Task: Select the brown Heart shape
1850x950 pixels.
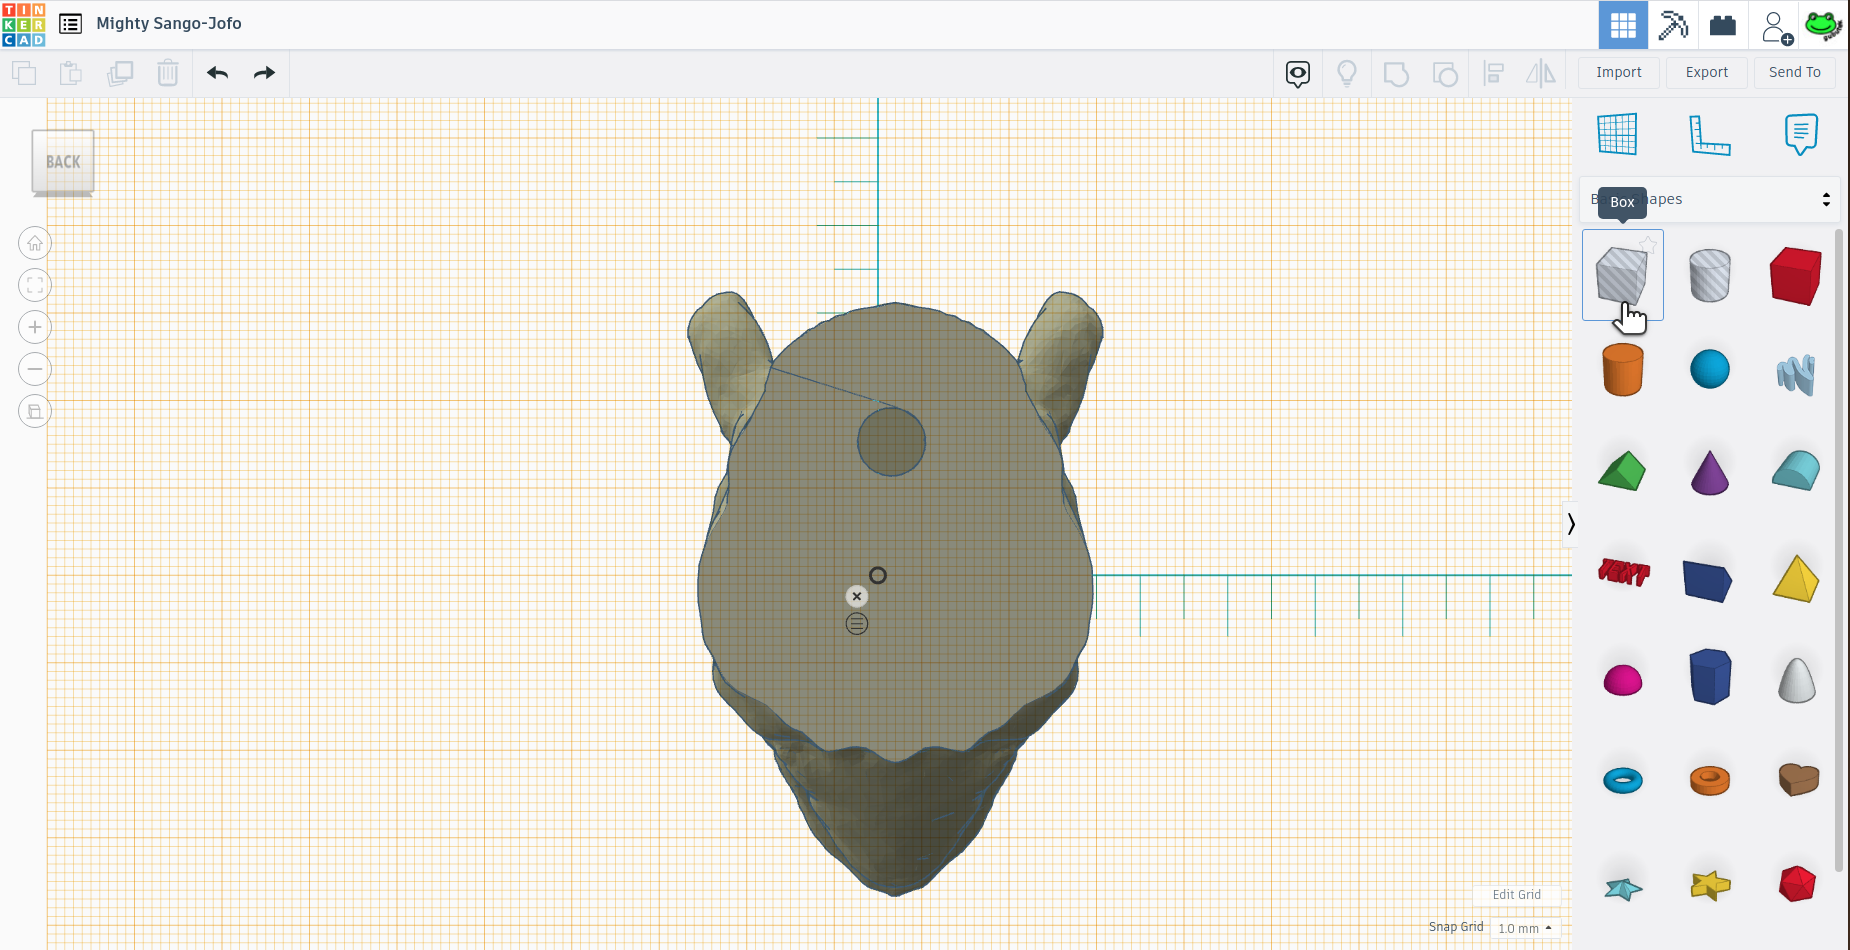Action: click(1798, 779)
